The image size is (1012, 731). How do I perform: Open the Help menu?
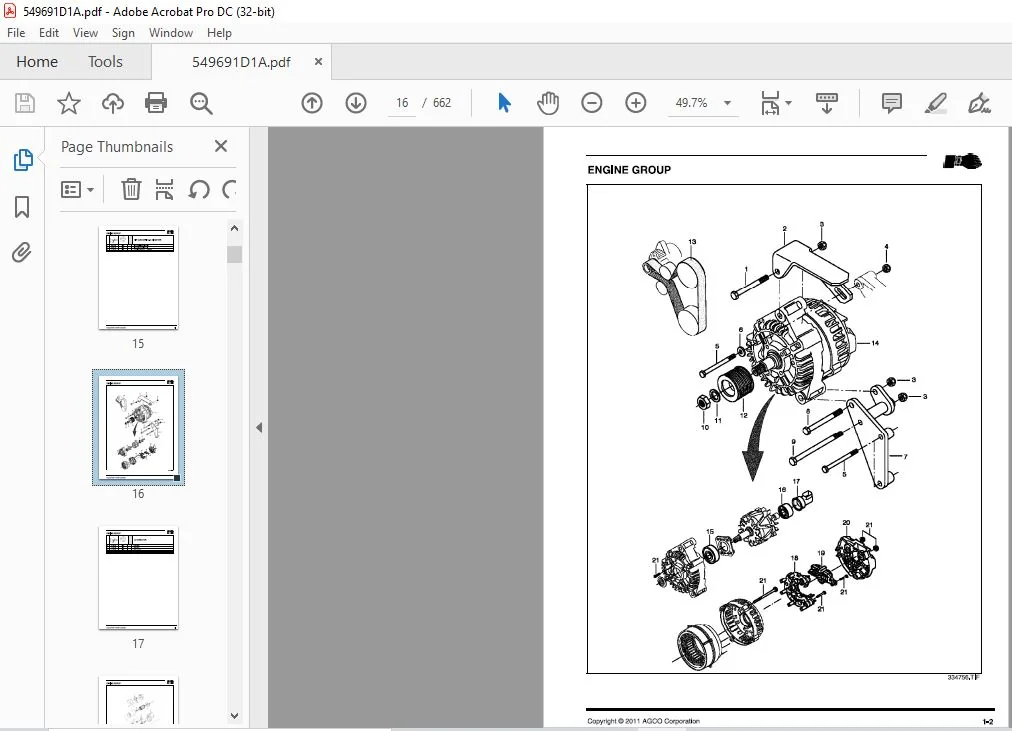[x=219, y=33]
